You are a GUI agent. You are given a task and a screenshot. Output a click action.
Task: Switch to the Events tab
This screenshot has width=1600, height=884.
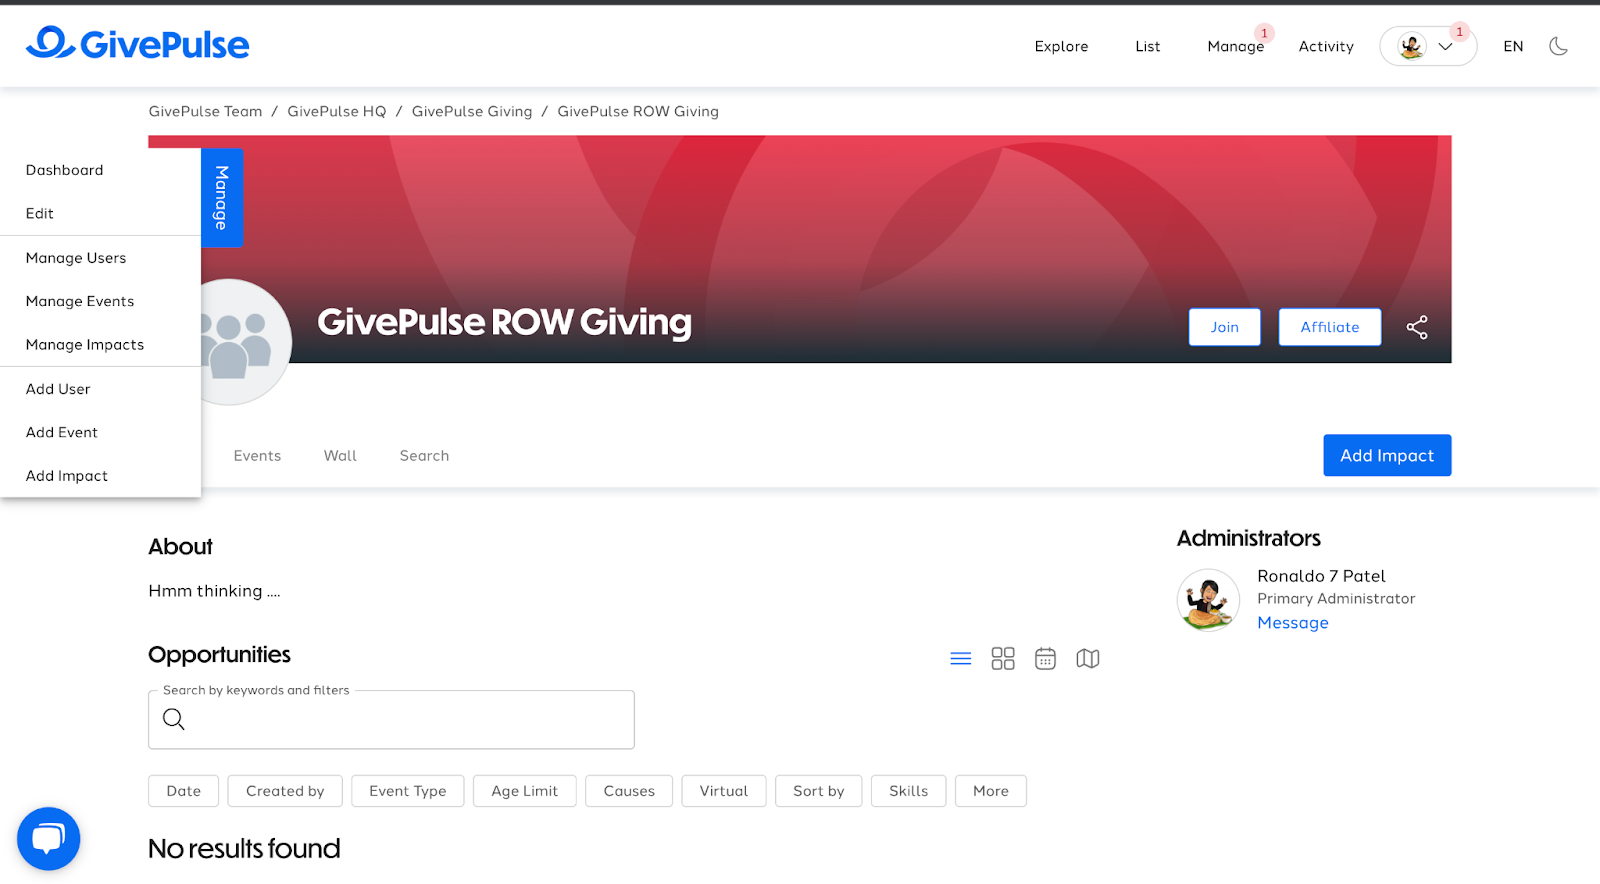point(257,456)
